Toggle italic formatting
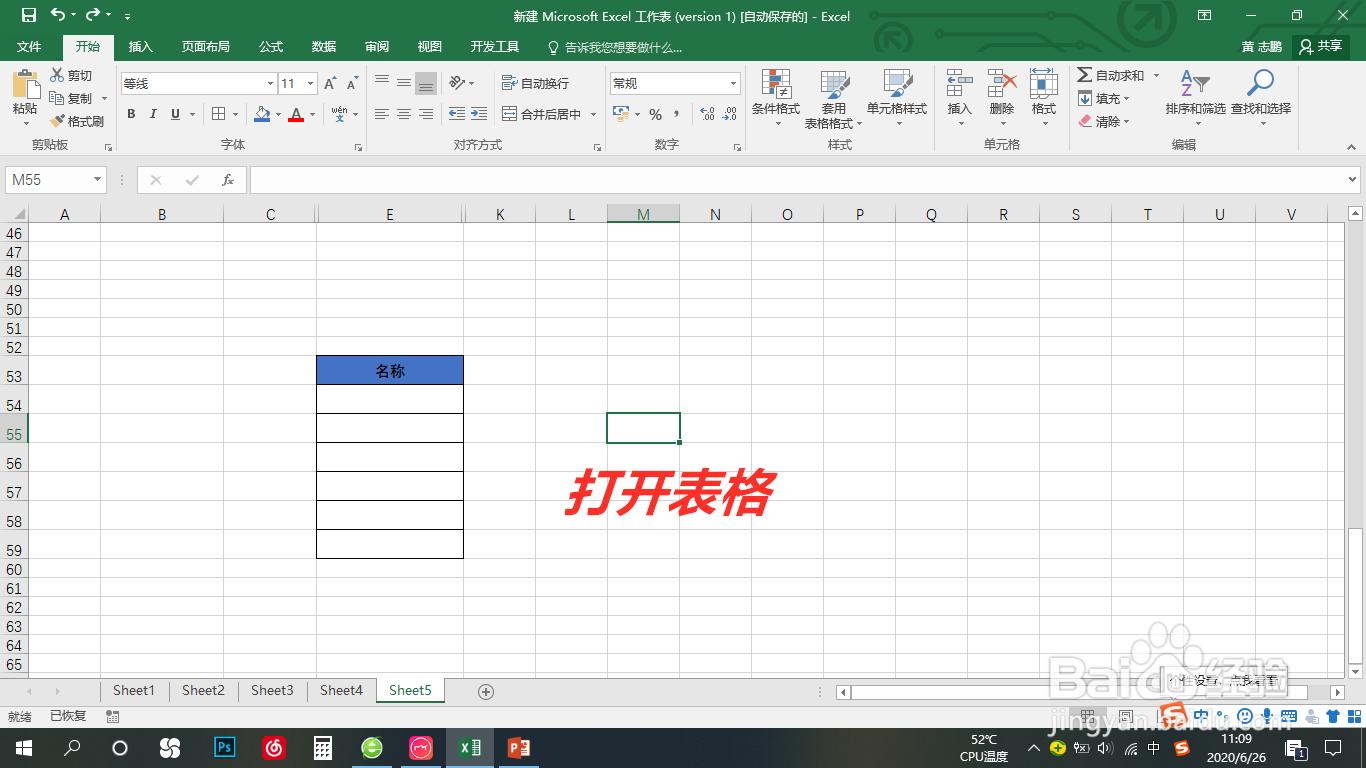Image resolution: width=1366 pixels, height=768 pixels. (x=151, y=114)
